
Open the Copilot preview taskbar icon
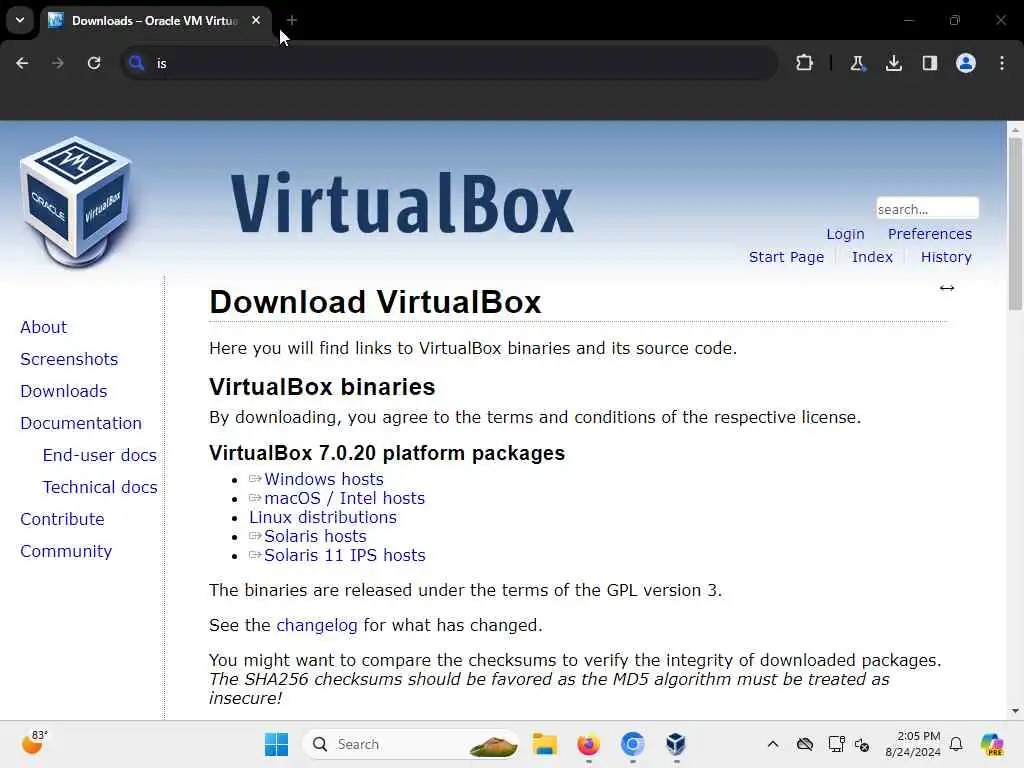[992, 744]
